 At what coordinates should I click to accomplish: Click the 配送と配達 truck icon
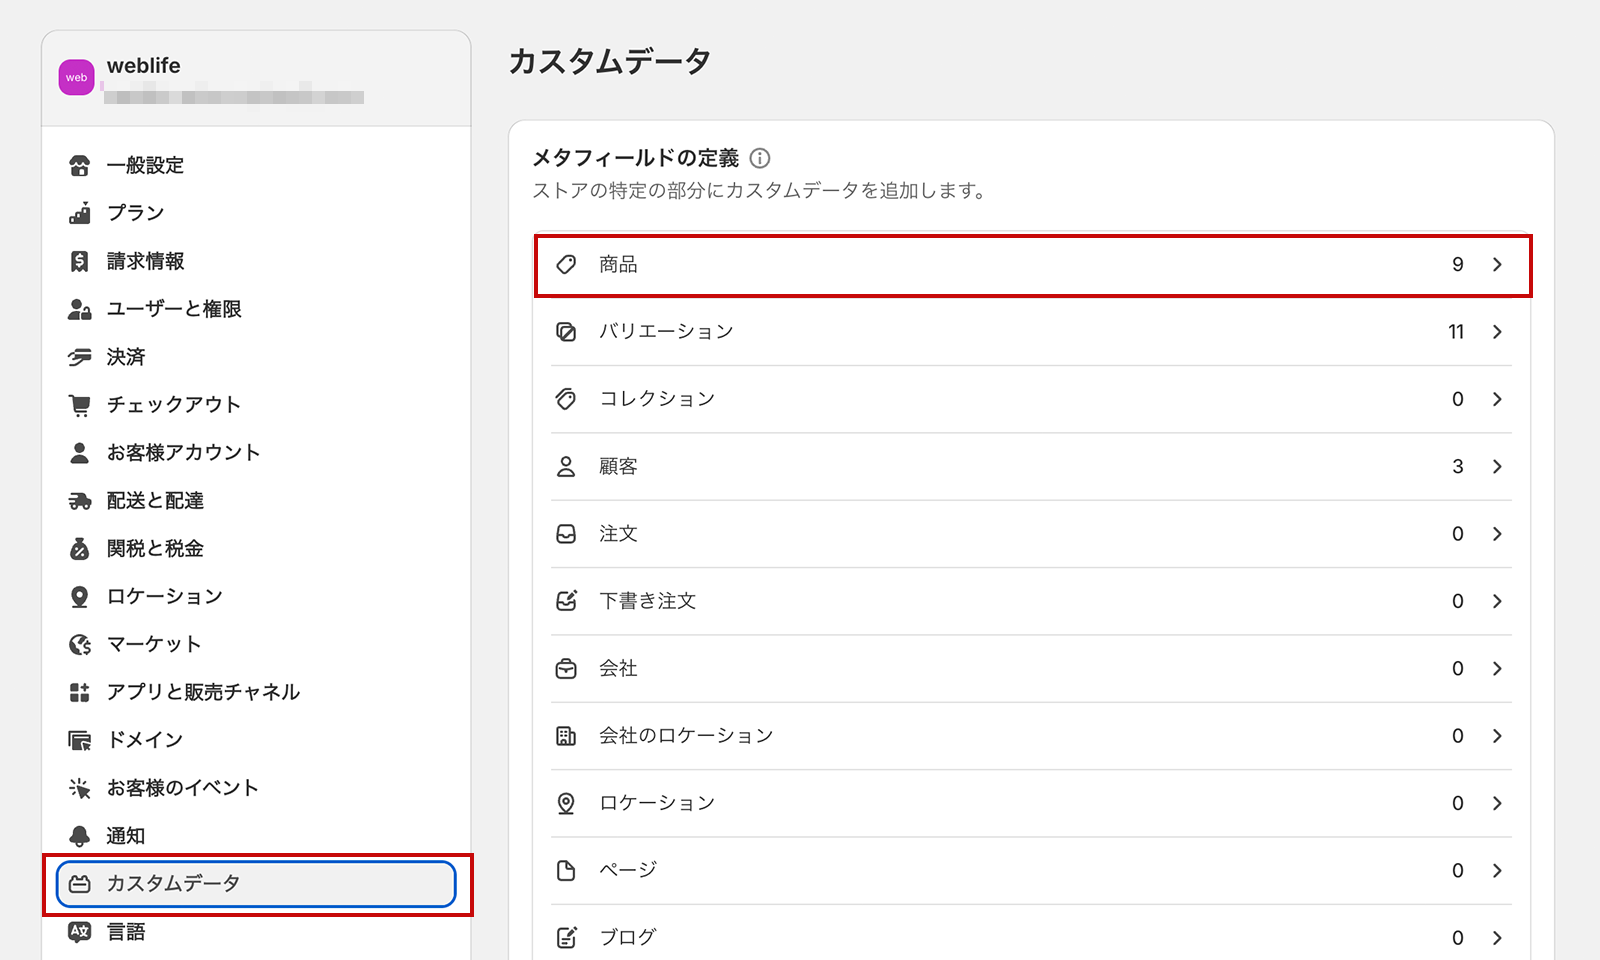[80, 501]
